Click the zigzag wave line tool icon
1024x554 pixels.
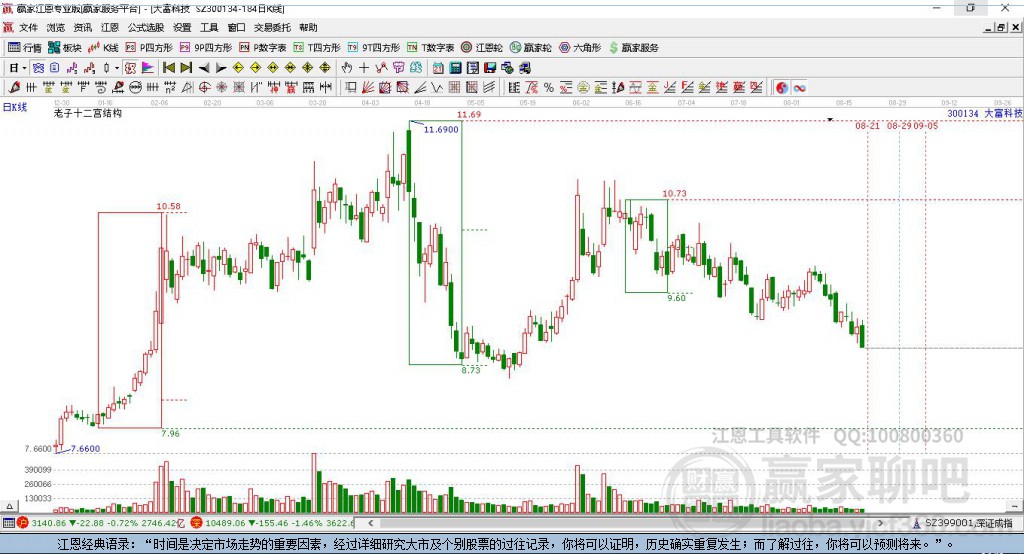437,88
